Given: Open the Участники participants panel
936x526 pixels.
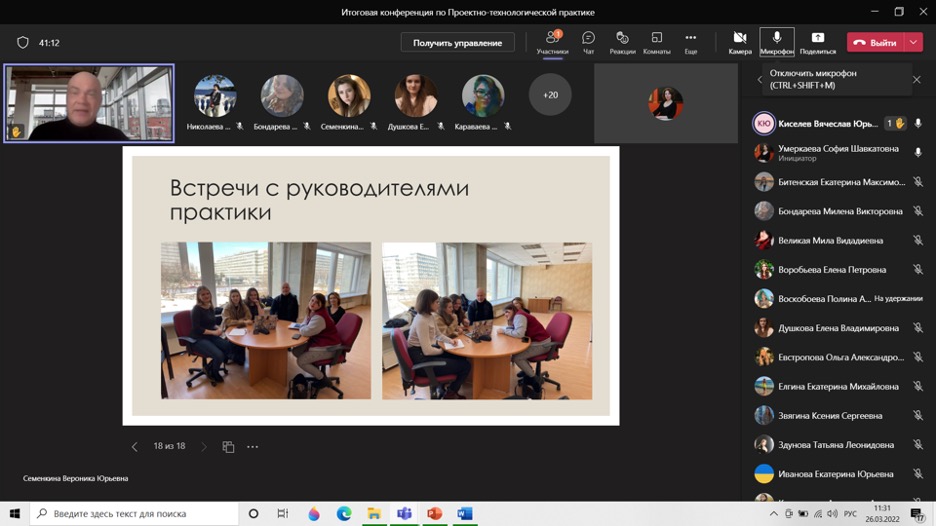Looking at the screenshot, I should pyautogui.click(x=552, y=42).
